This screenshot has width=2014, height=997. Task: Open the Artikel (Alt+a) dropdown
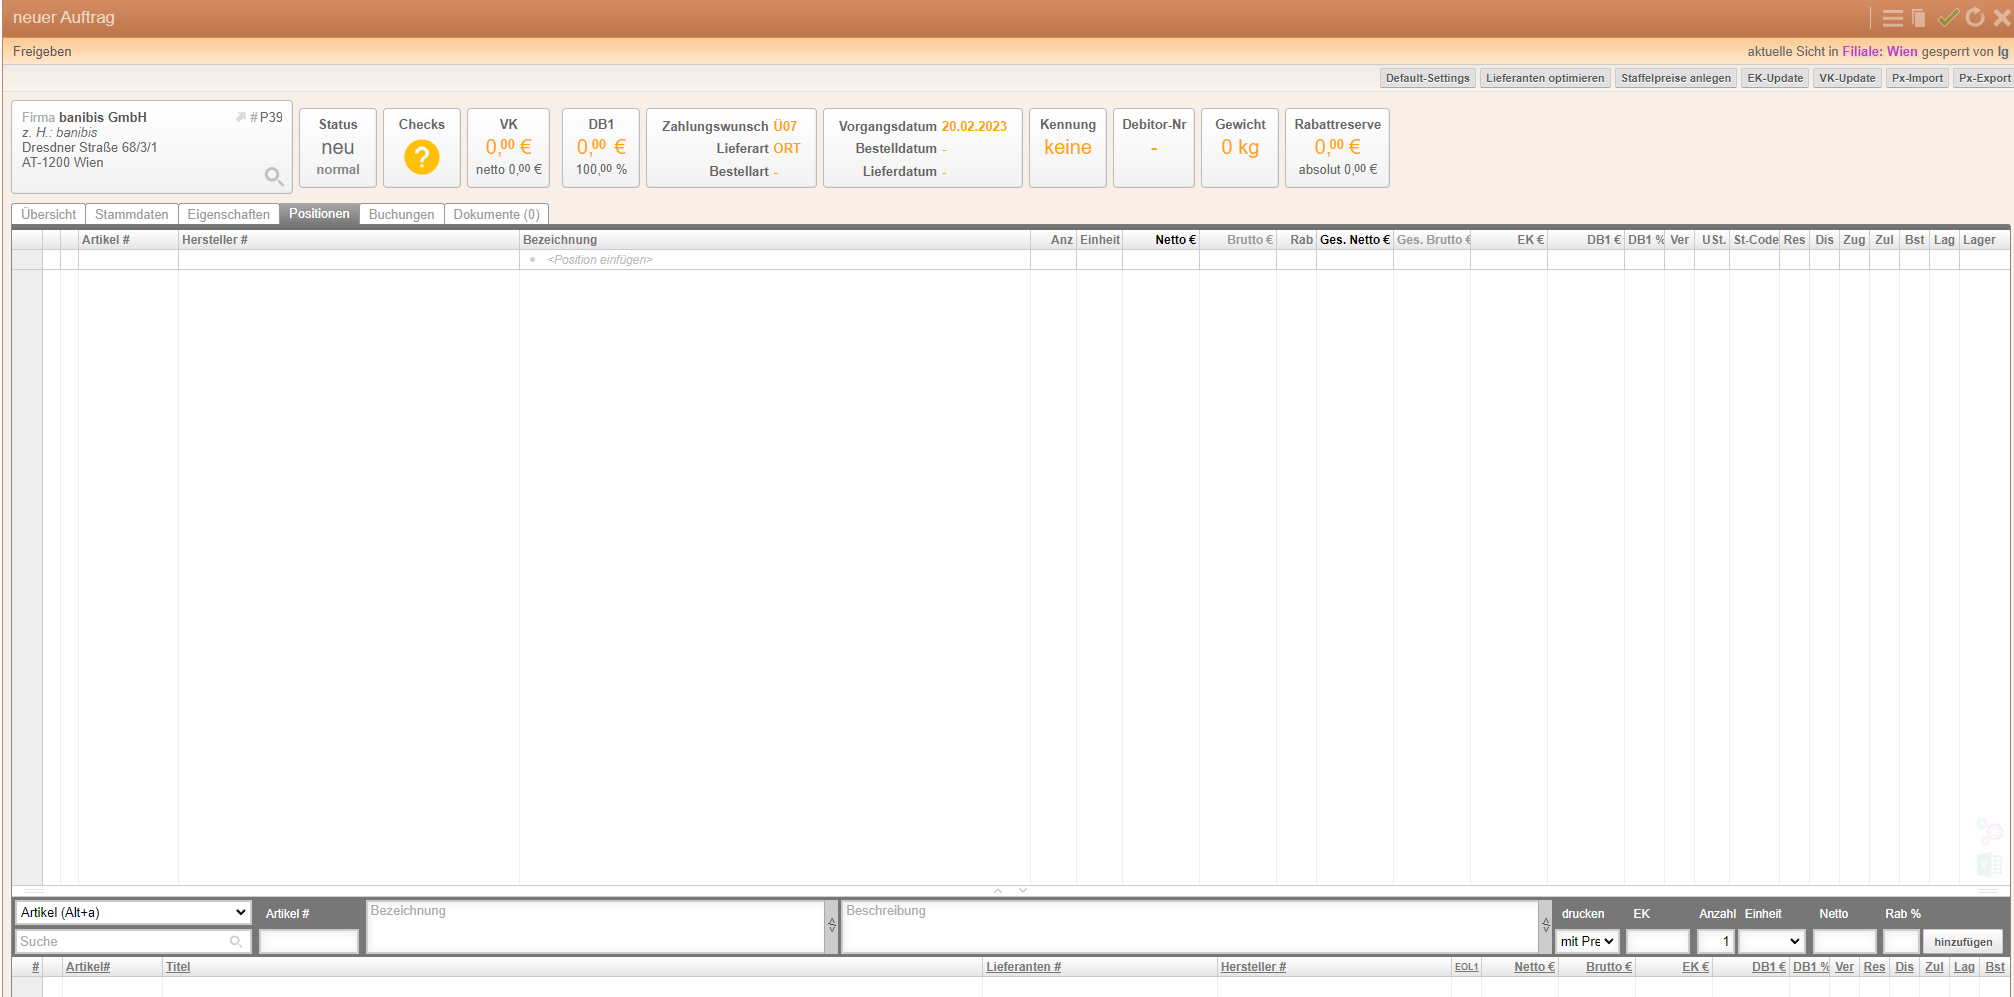(133, 912)
